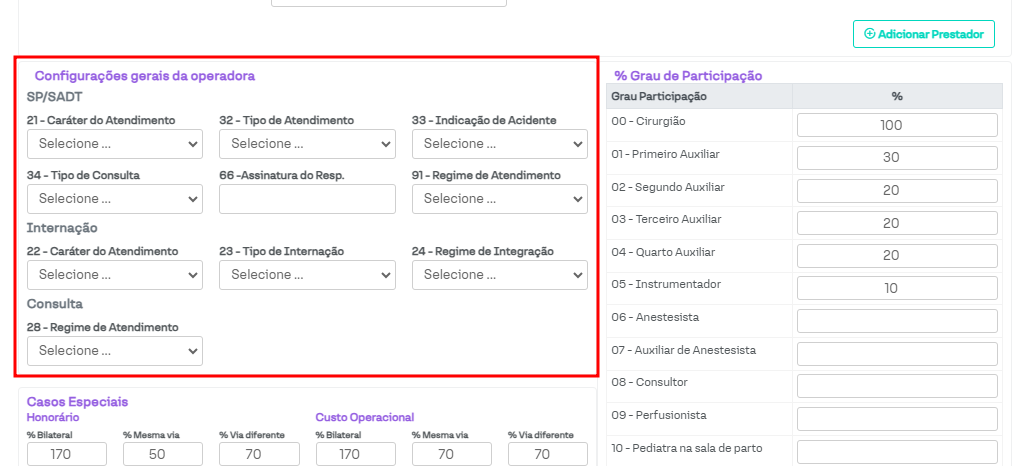Click the empty 06 - Anestesista field
This screenshot has width=1022, height=466.
point(897,321)
